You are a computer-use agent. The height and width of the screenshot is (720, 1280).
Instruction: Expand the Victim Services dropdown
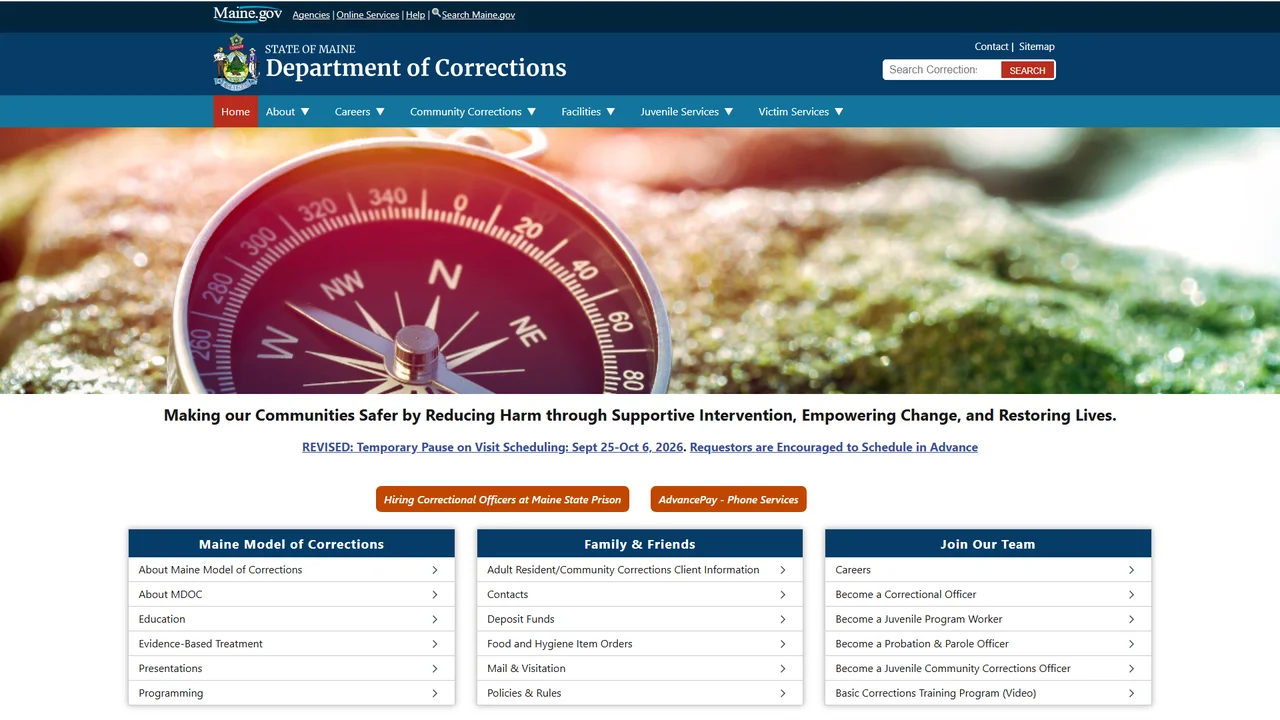tap(801, 112)
